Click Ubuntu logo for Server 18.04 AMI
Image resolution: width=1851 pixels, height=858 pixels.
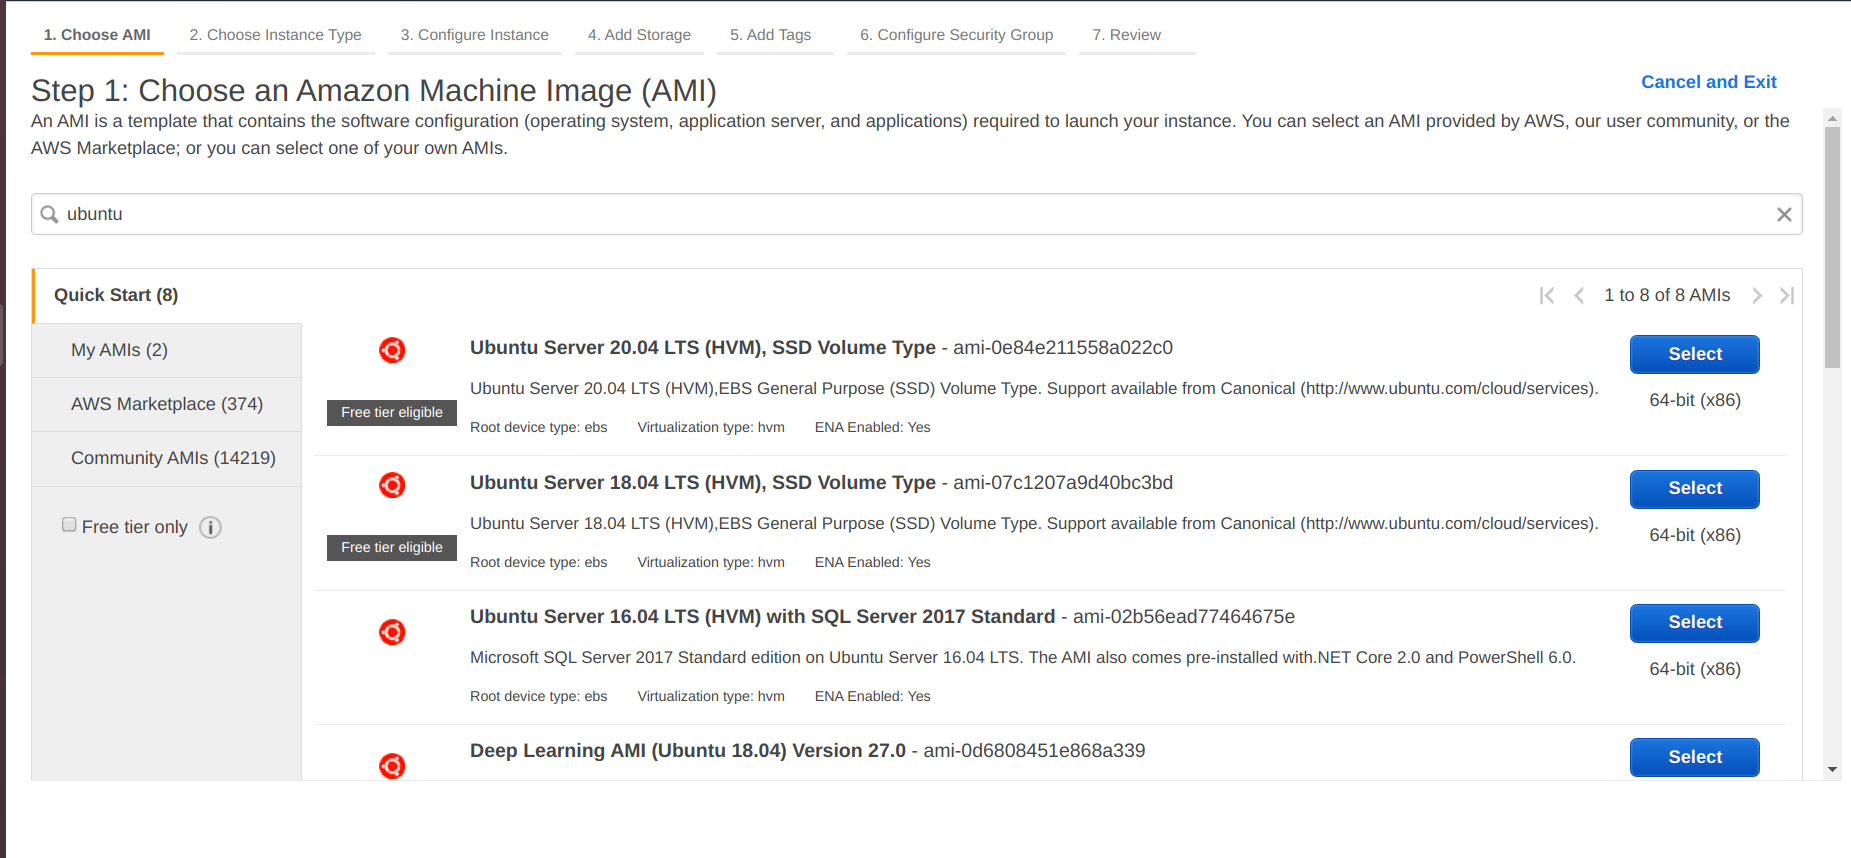click(x=392, y=485)
